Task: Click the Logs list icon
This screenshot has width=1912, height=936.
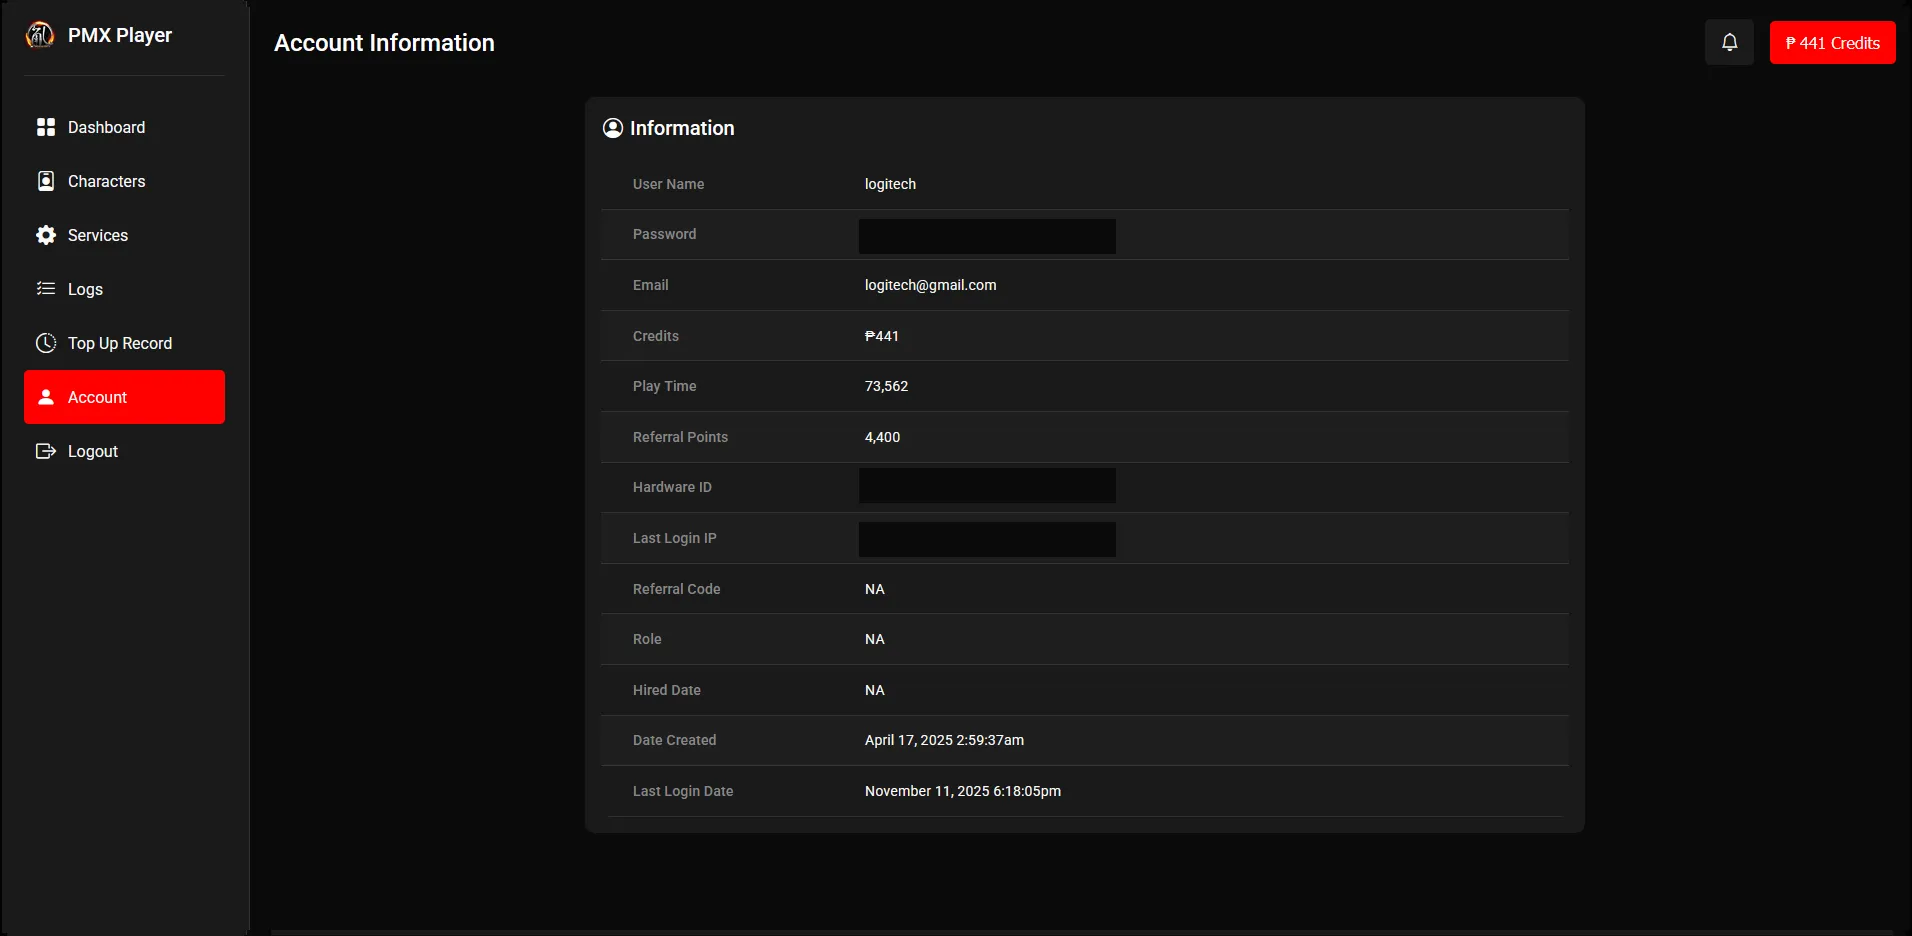Action: [x=46, y=289]
